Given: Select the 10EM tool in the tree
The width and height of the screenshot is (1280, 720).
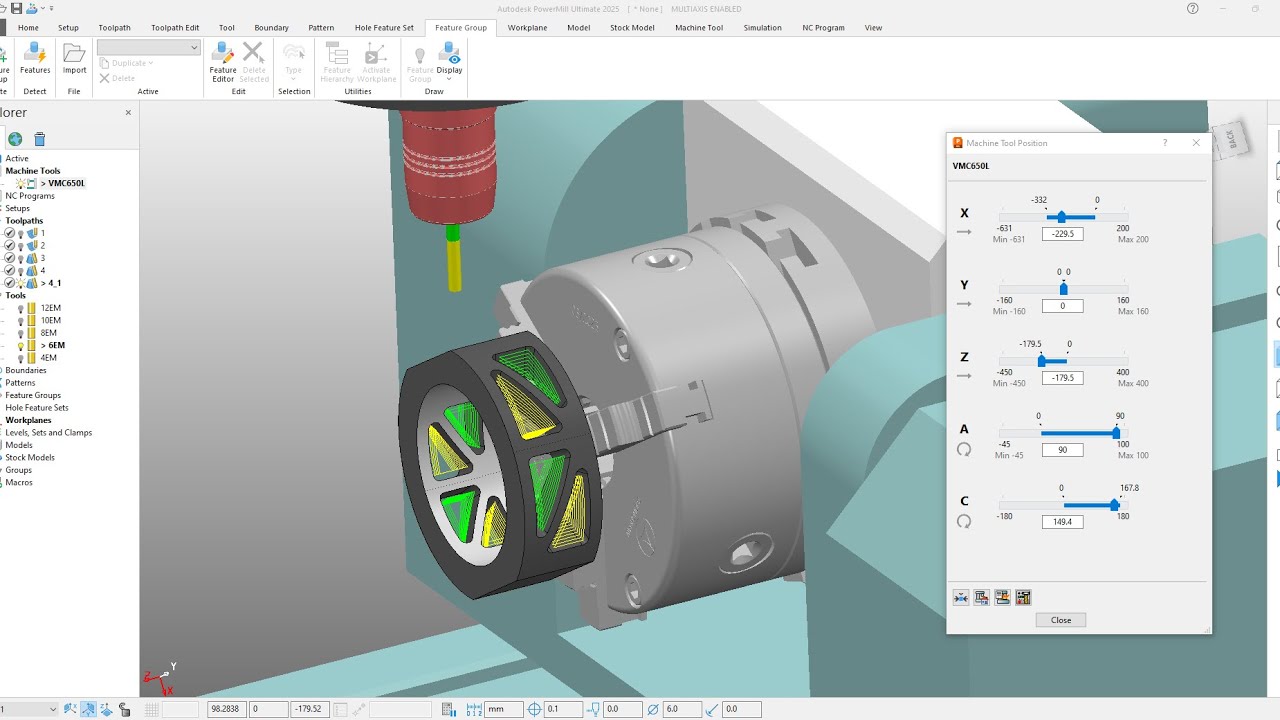Looking at the screenshot, I should click(49, 320).
